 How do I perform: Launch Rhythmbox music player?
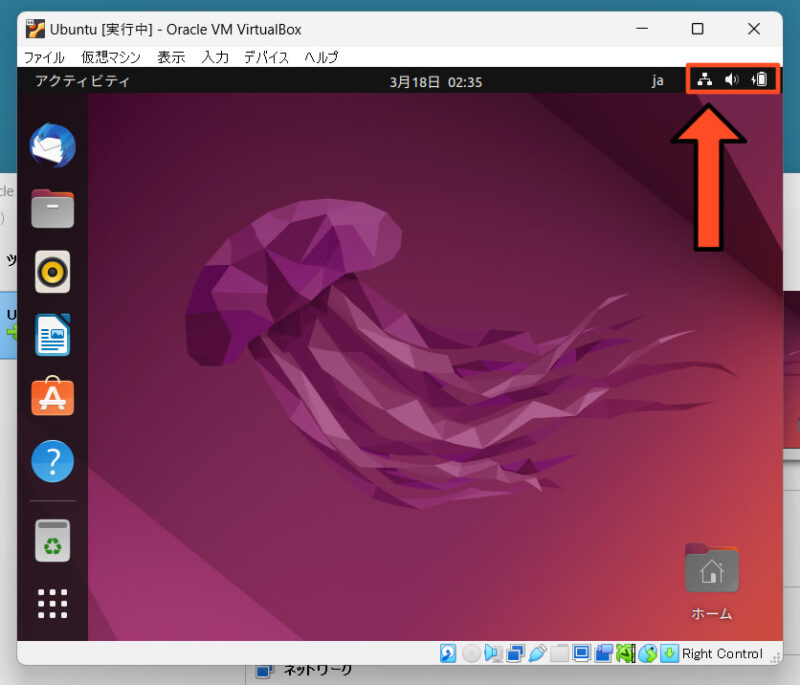coord(53,272)
